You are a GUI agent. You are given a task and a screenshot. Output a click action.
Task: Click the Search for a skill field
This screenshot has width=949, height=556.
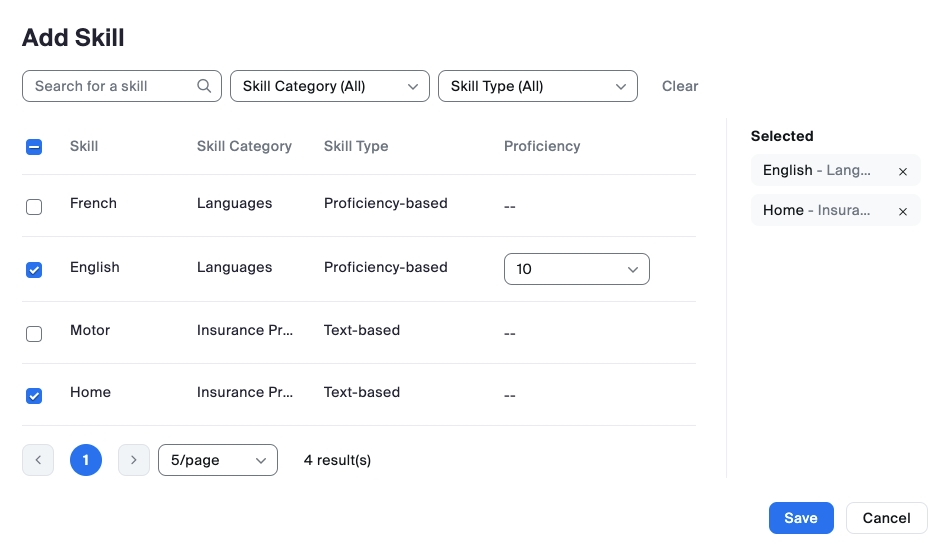[110, 86]
